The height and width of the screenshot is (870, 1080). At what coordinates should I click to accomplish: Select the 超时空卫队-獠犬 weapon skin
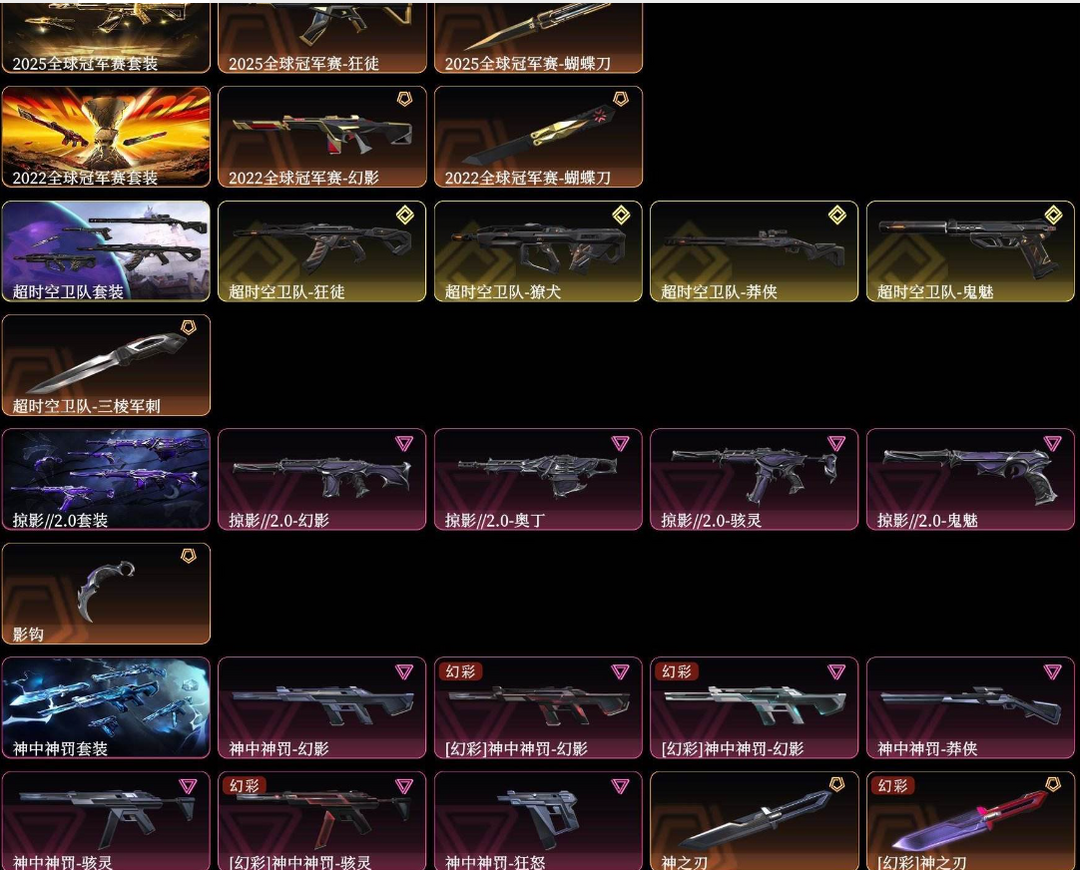pos(539,251)
